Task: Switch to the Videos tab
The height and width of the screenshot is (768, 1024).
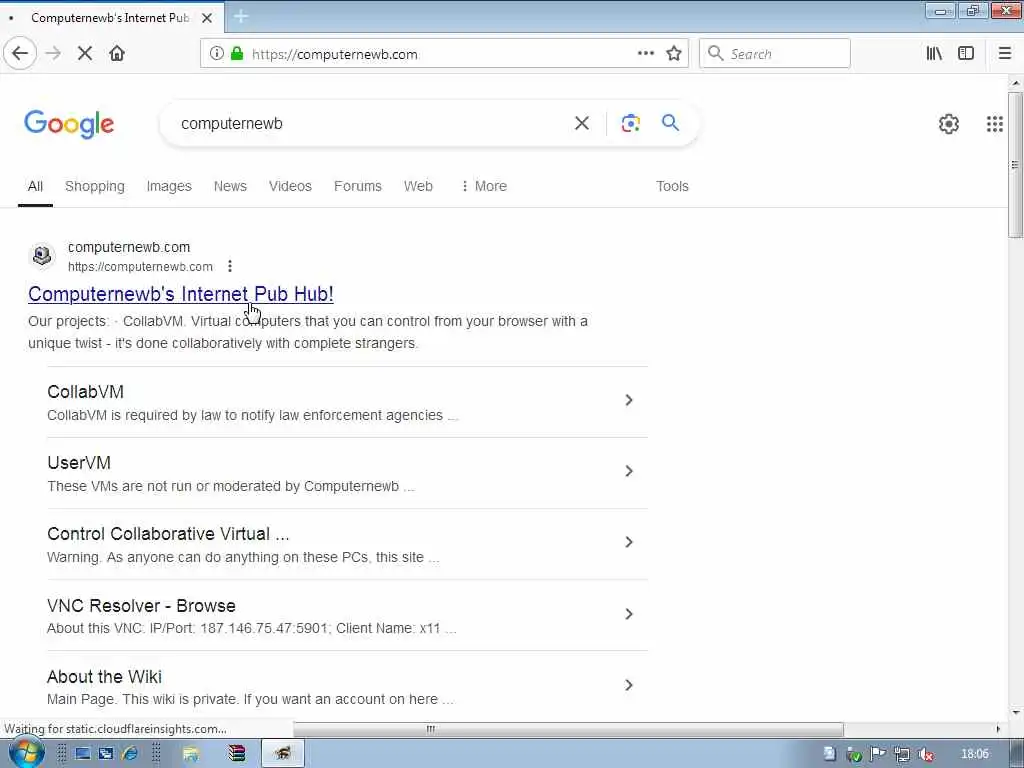Action: point(290,187)
